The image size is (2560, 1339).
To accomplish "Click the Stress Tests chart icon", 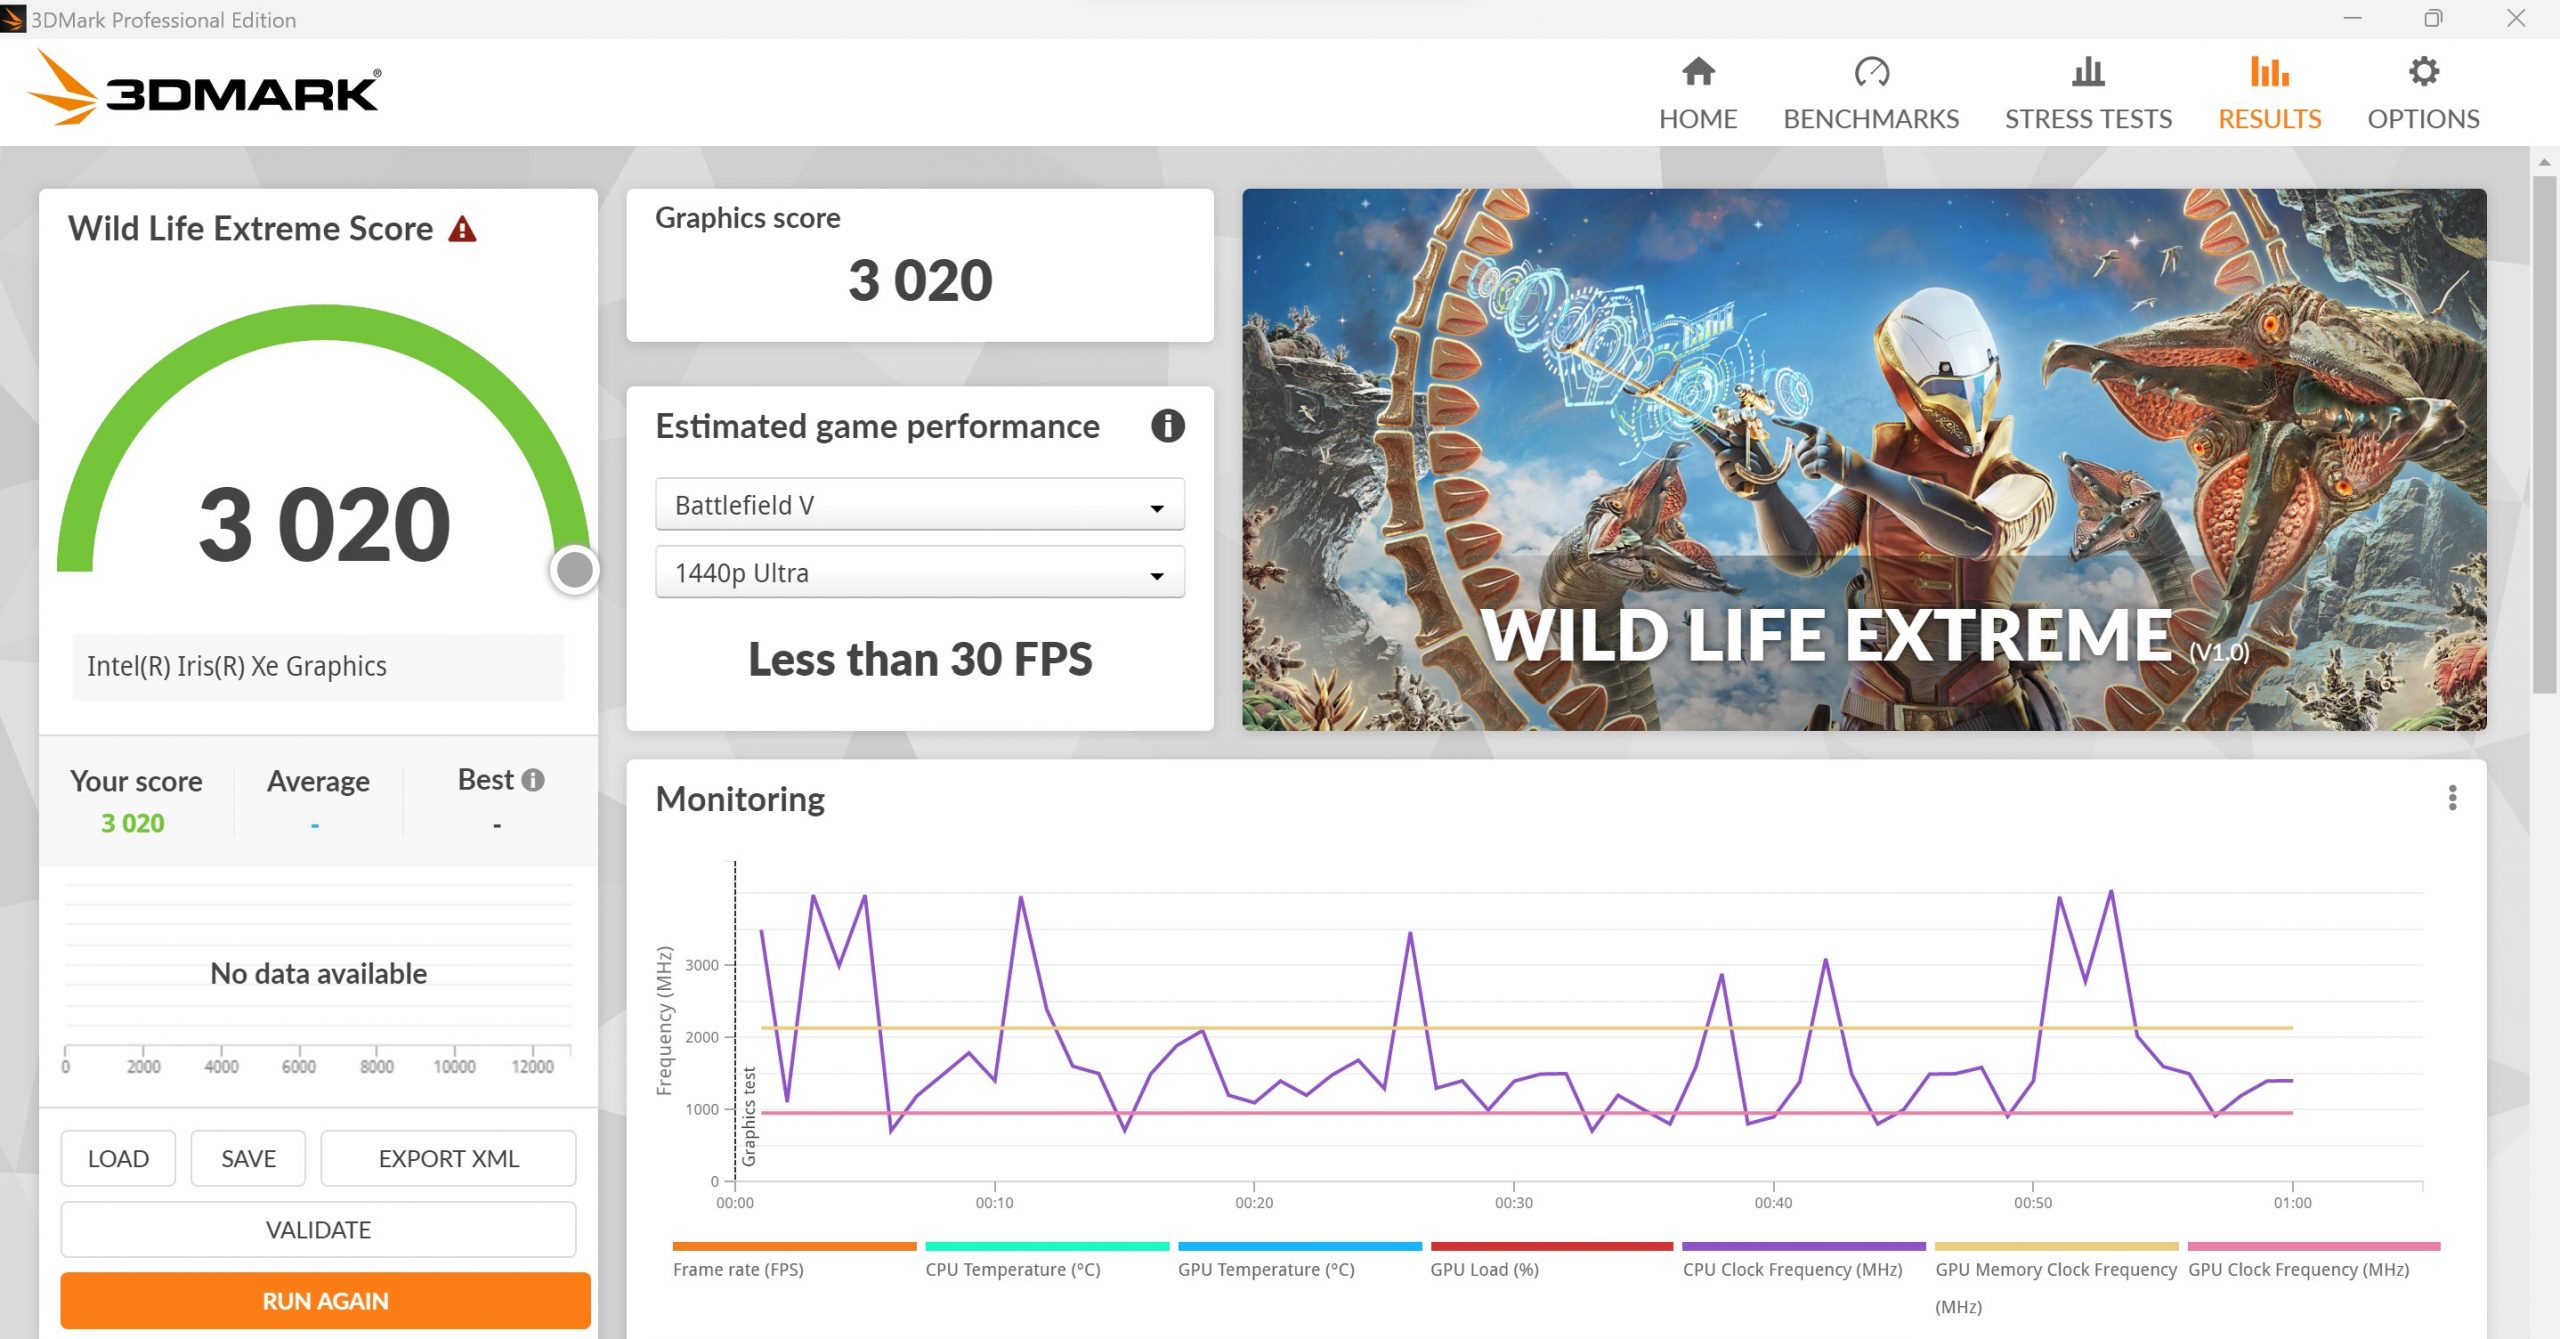I will [x=2088, y=72].
